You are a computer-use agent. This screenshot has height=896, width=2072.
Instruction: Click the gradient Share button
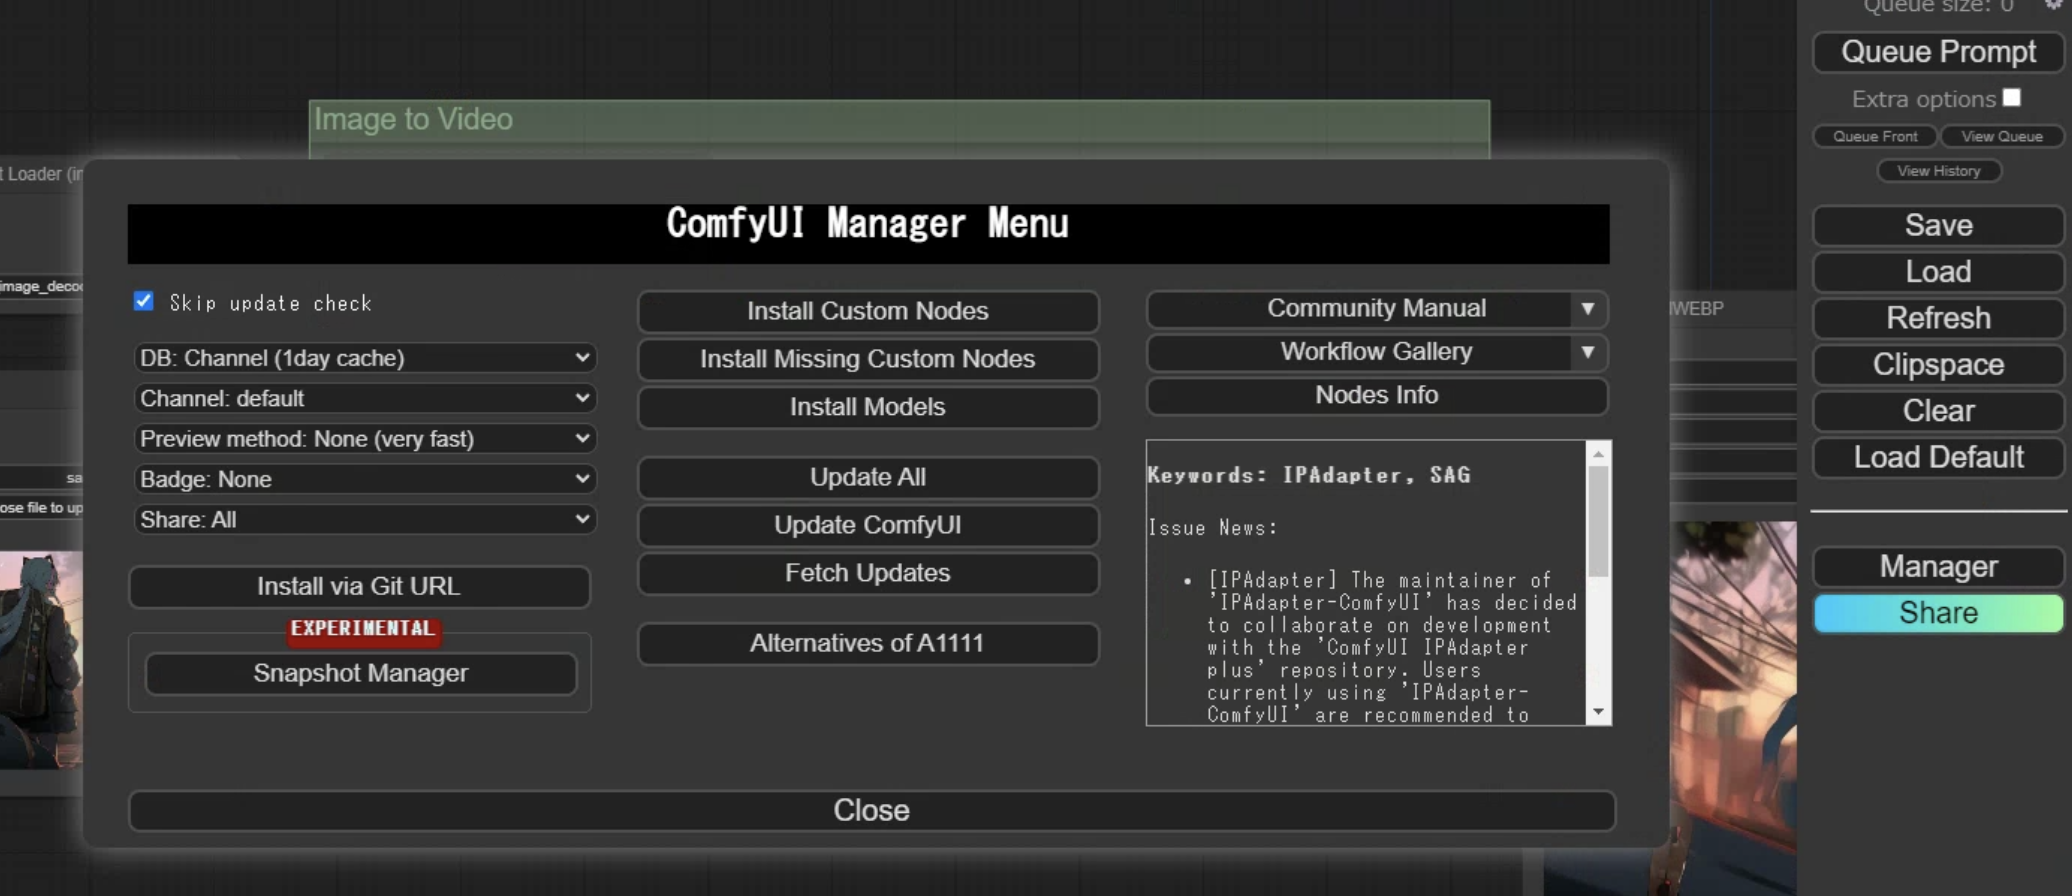1938,613
